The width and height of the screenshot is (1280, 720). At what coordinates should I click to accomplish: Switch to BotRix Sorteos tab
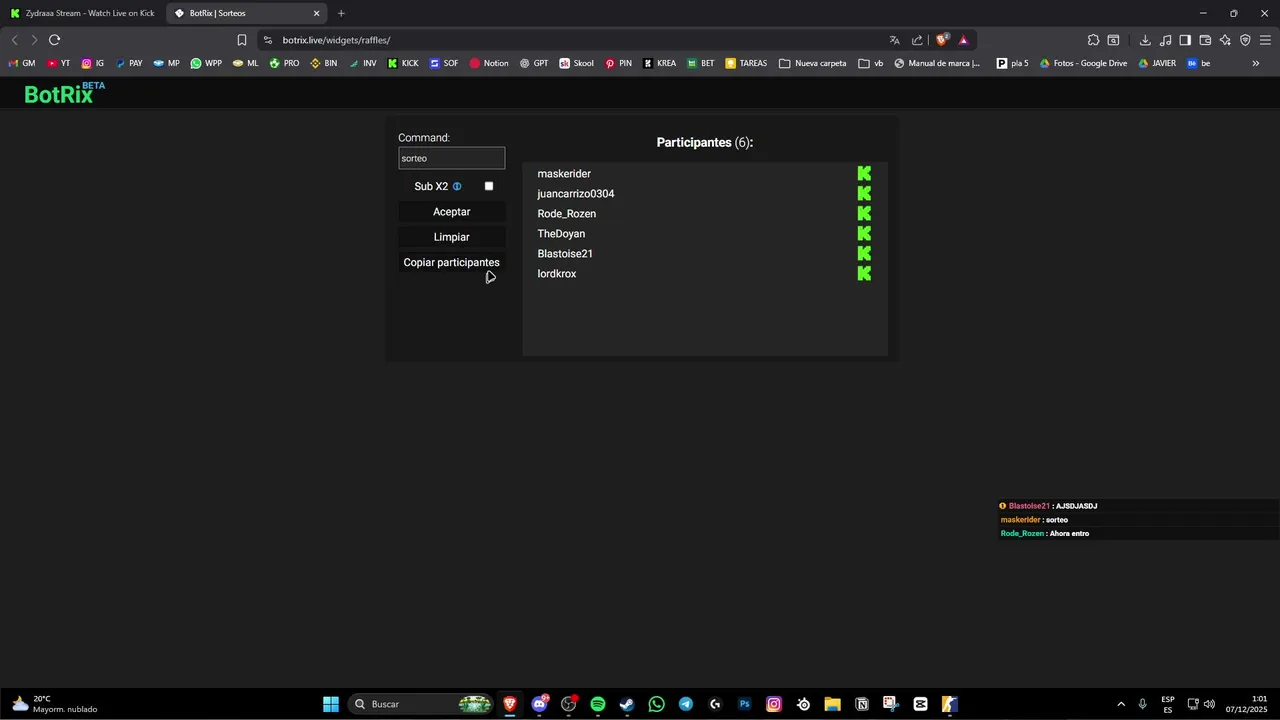coord(247,13)
